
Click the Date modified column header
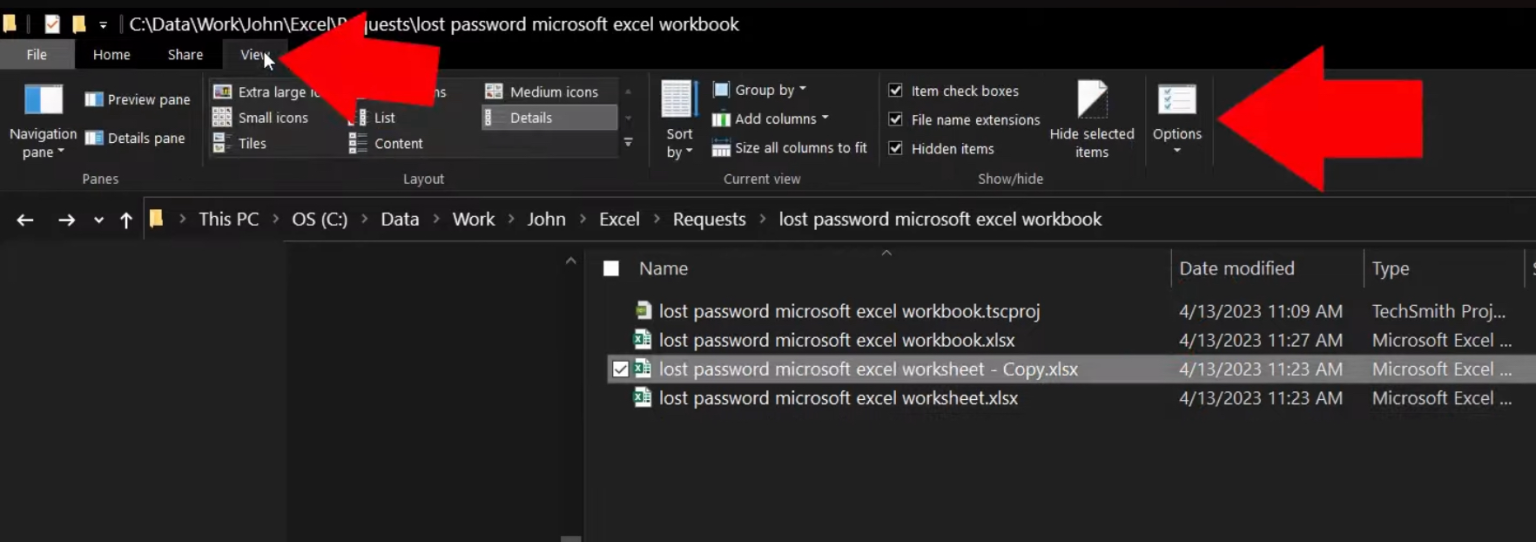[x=1236, y=268]
